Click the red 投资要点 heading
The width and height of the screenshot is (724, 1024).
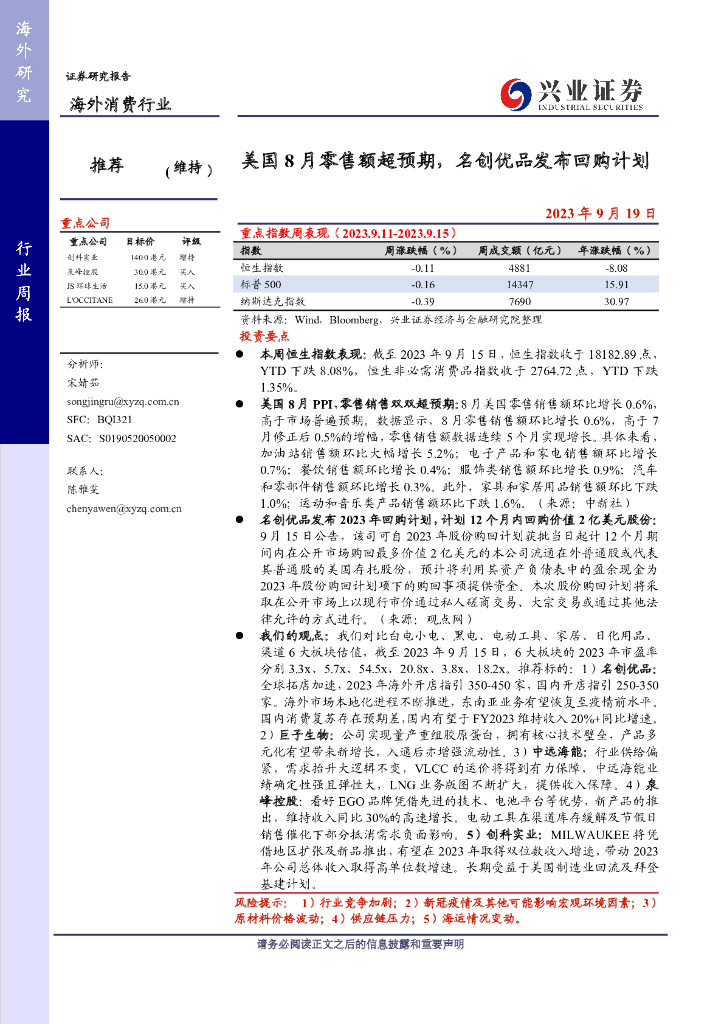click(x=264, y=336)
